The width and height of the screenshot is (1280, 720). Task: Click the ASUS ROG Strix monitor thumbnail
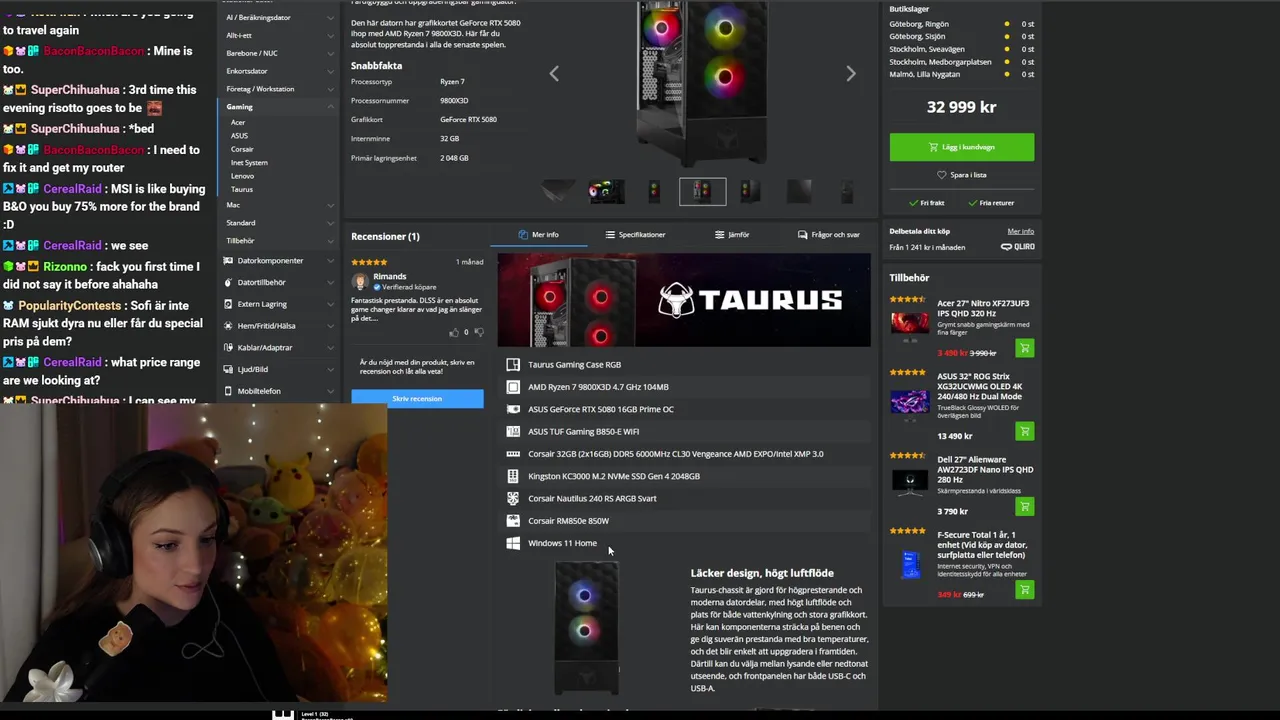pyautogui.click(x=910, y=402)
